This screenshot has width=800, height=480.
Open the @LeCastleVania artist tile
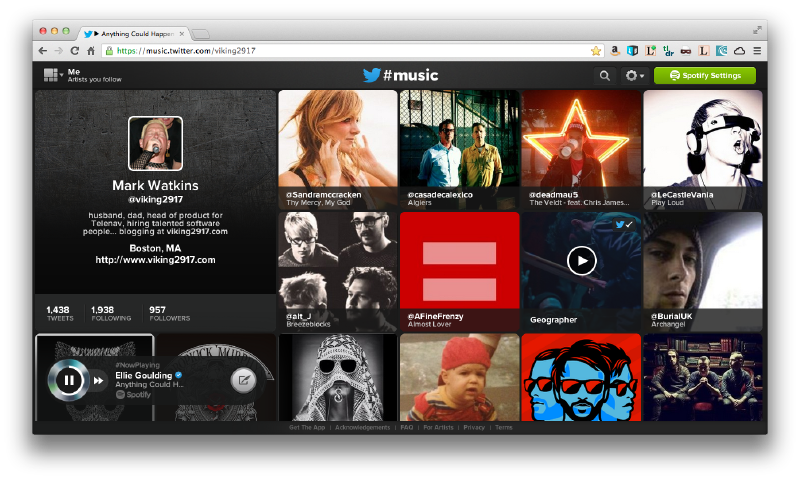point(703,149)
